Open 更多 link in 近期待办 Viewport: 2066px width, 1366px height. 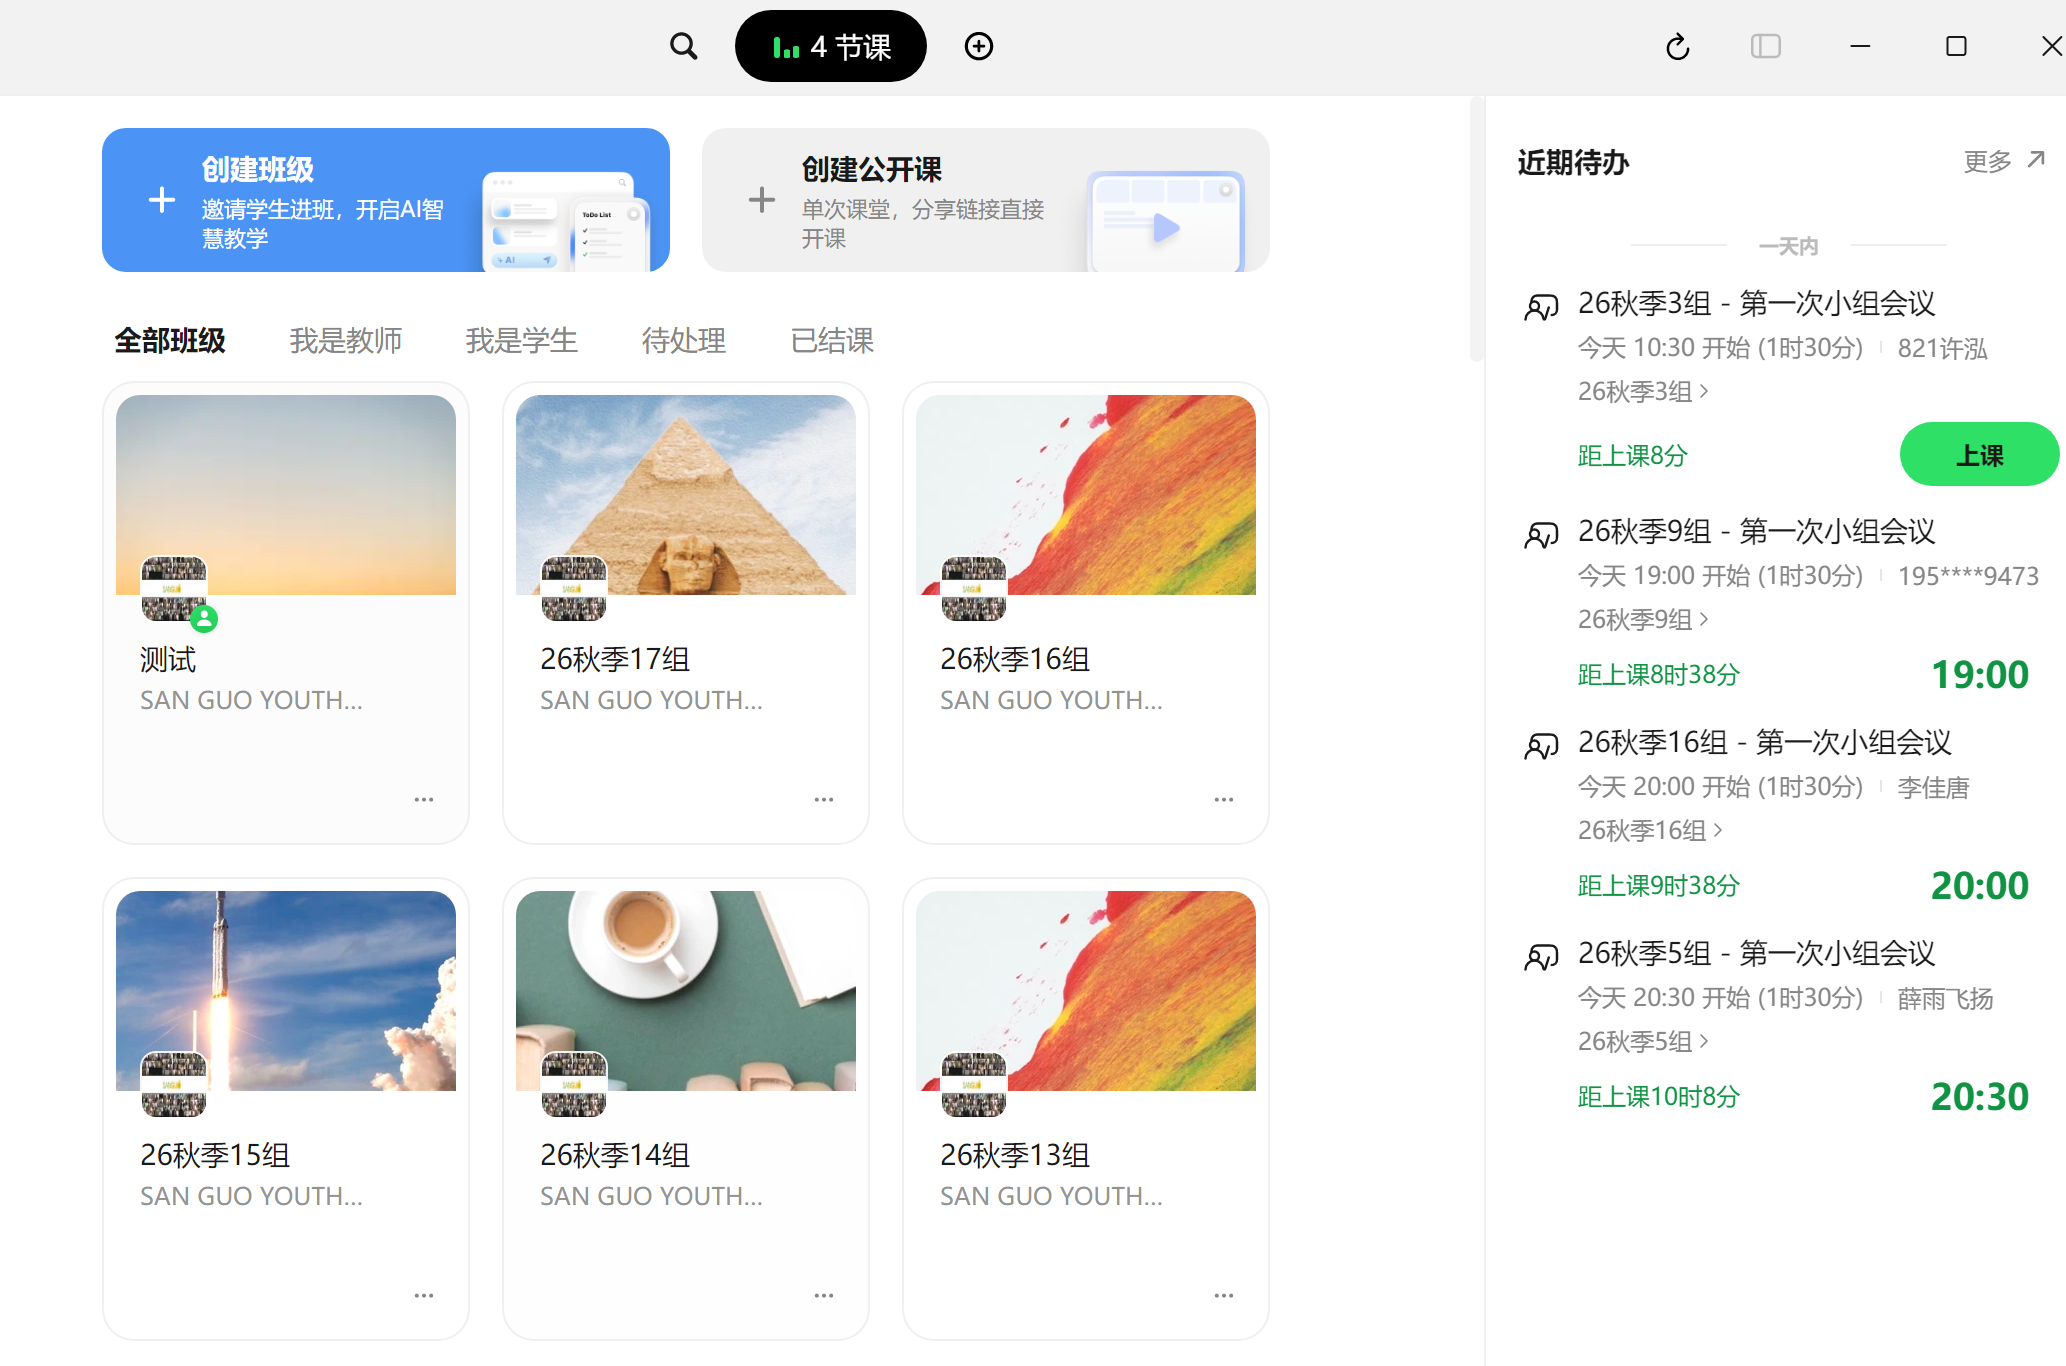[1987, 161]
